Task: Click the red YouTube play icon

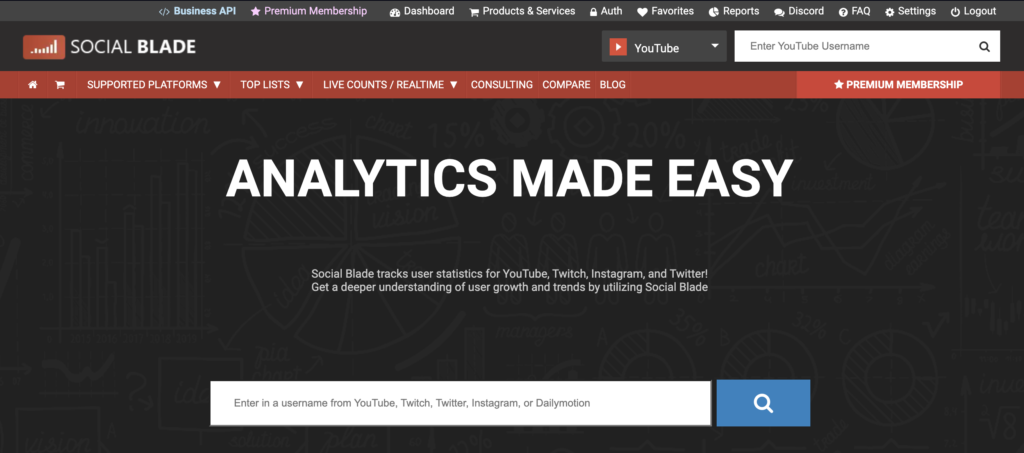Action: point(618,47)
